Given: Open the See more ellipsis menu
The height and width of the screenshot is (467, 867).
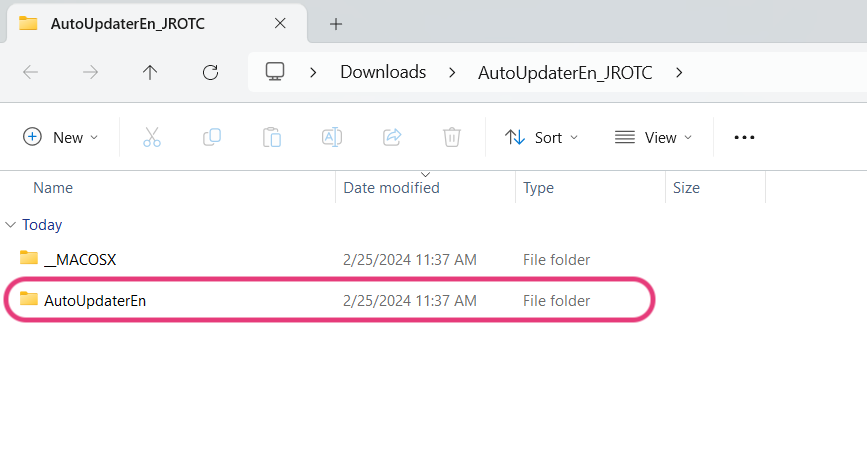Looking at the screenshot, I should coord(744,137).
